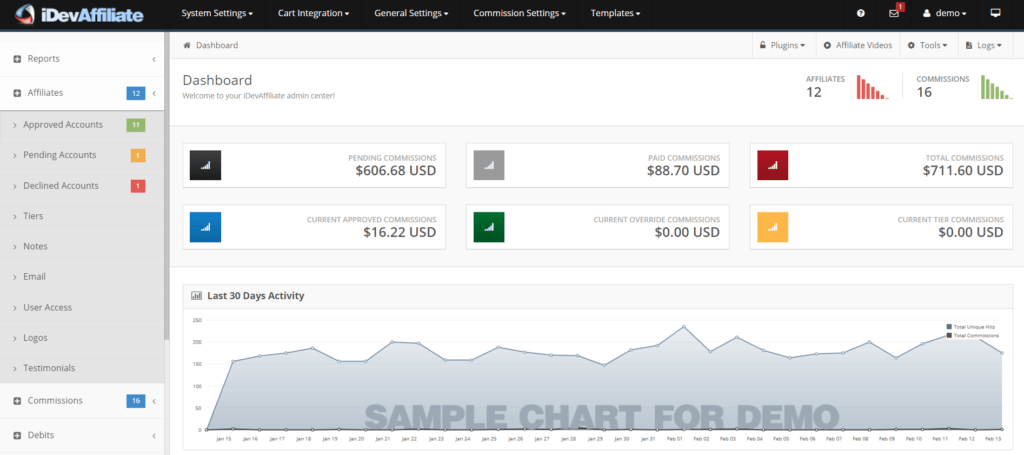
Task: Click the Dashboard home breadcrumb icon
Action: pyautogui.click(x=187, y=45)
